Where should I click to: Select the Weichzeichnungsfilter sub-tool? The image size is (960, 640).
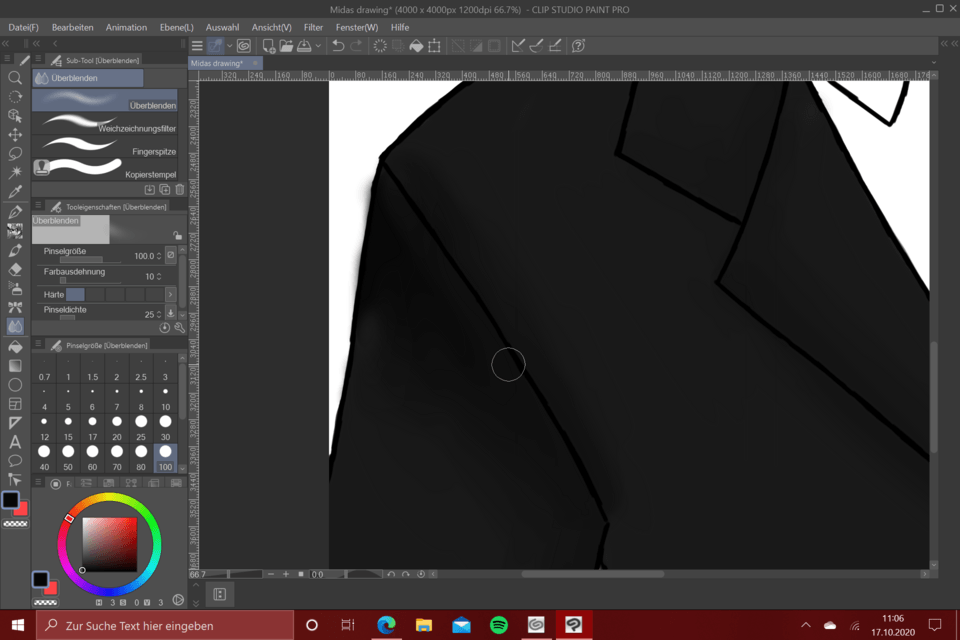pyautogui.click(x=105, y=123)
